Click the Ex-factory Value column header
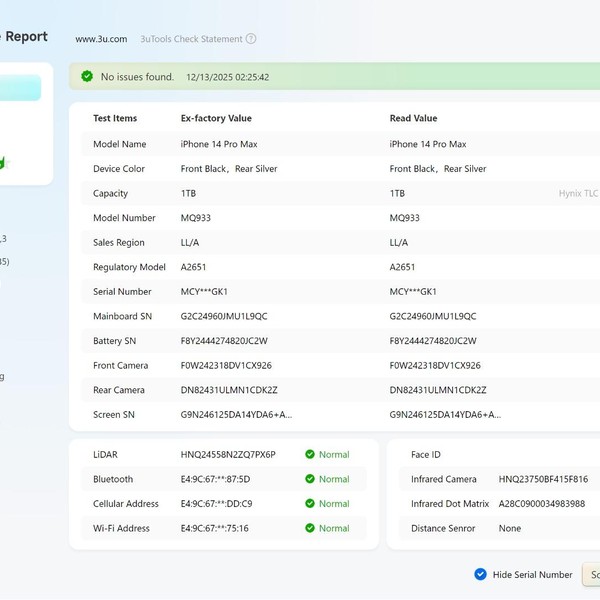This screenshot has height=600, width=600. tap(216, 118)
